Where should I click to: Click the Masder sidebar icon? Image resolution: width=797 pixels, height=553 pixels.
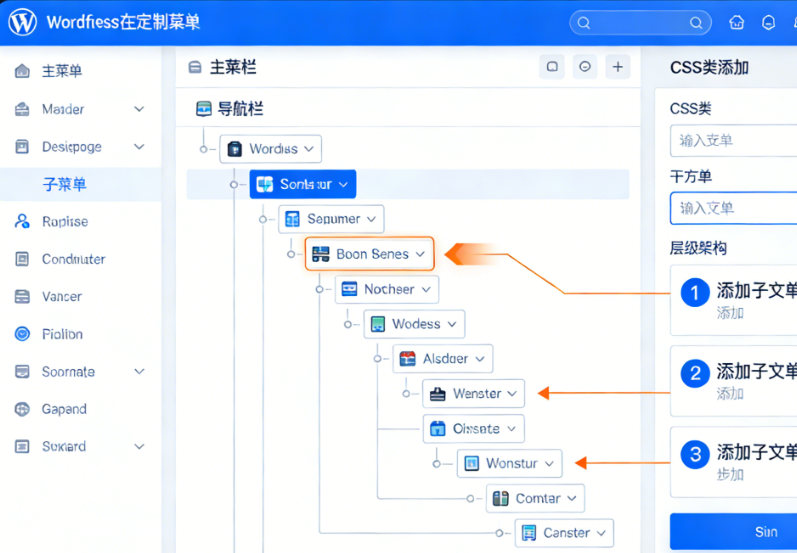22,109
